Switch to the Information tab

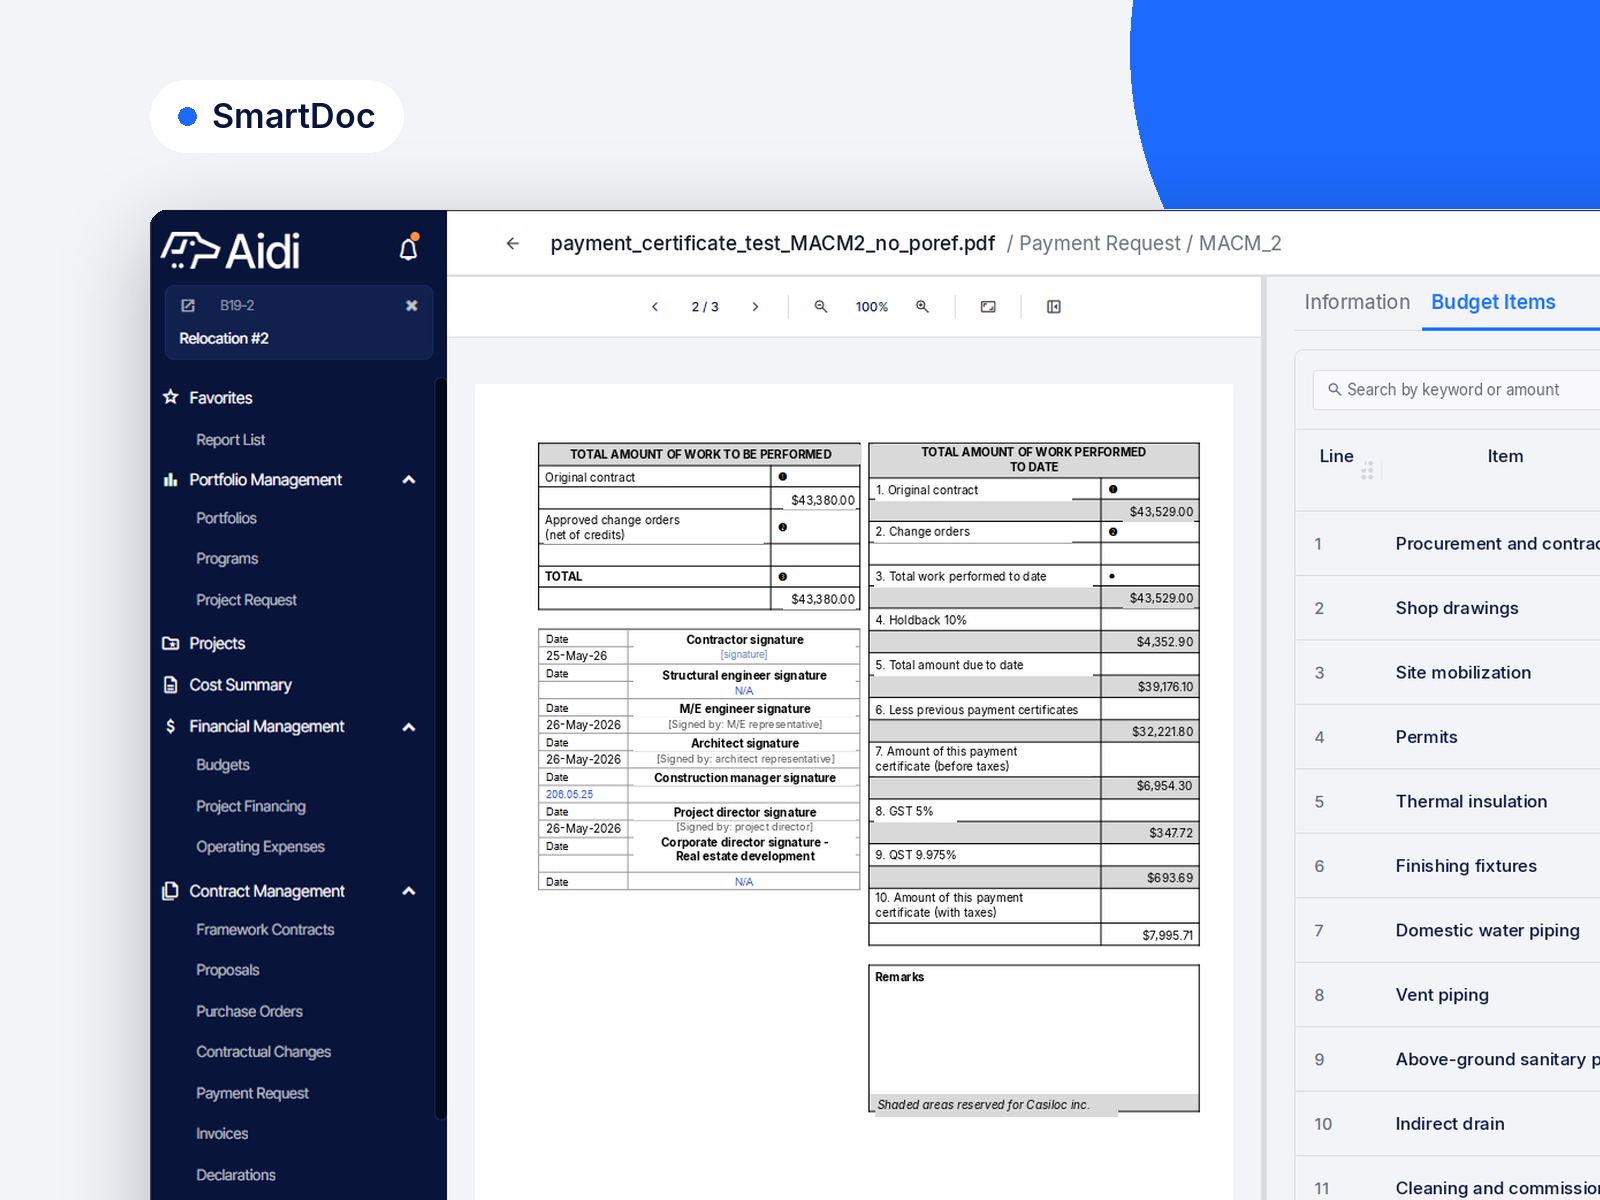pos(1357,302)
